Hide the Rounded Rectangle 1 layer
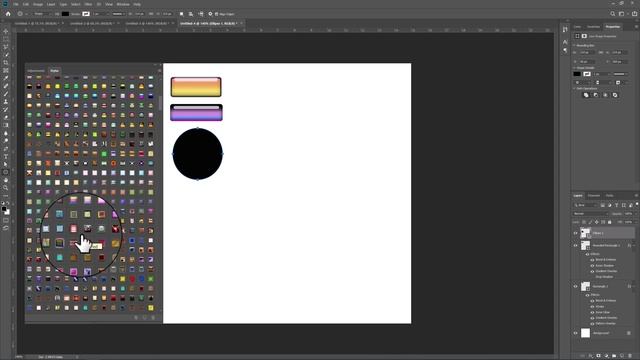The image size is (640, 360). (576, 245)
